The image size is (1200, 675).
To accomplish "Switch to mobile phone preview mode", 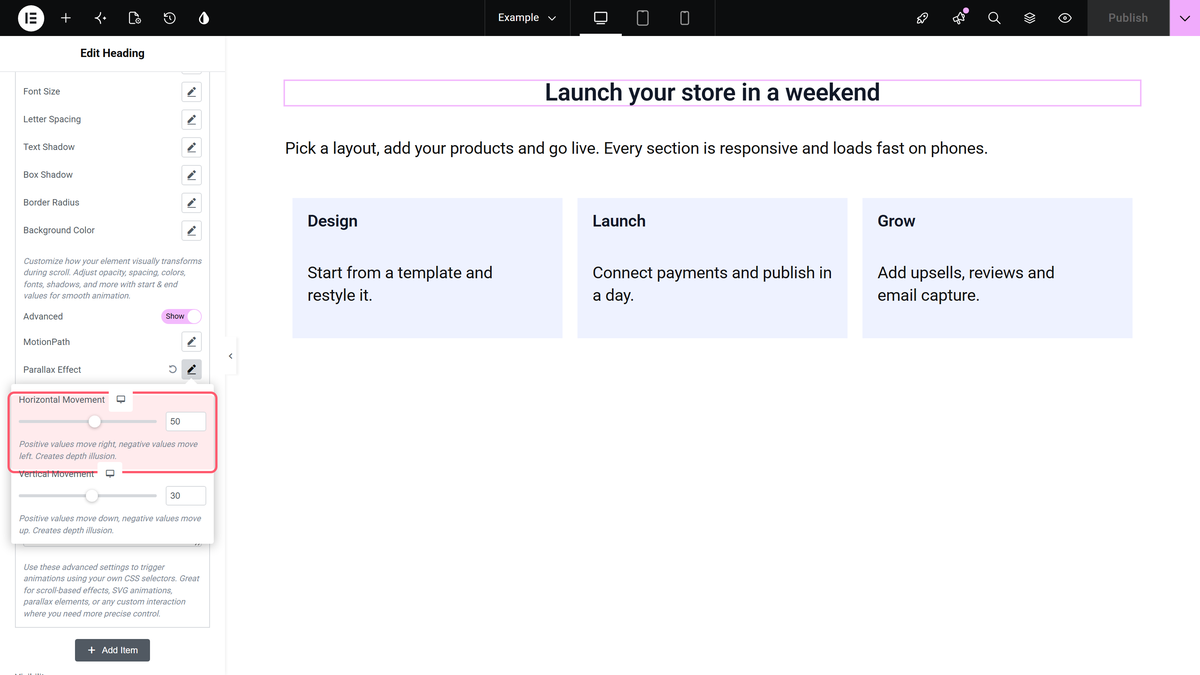I will [x=685, y=18].
